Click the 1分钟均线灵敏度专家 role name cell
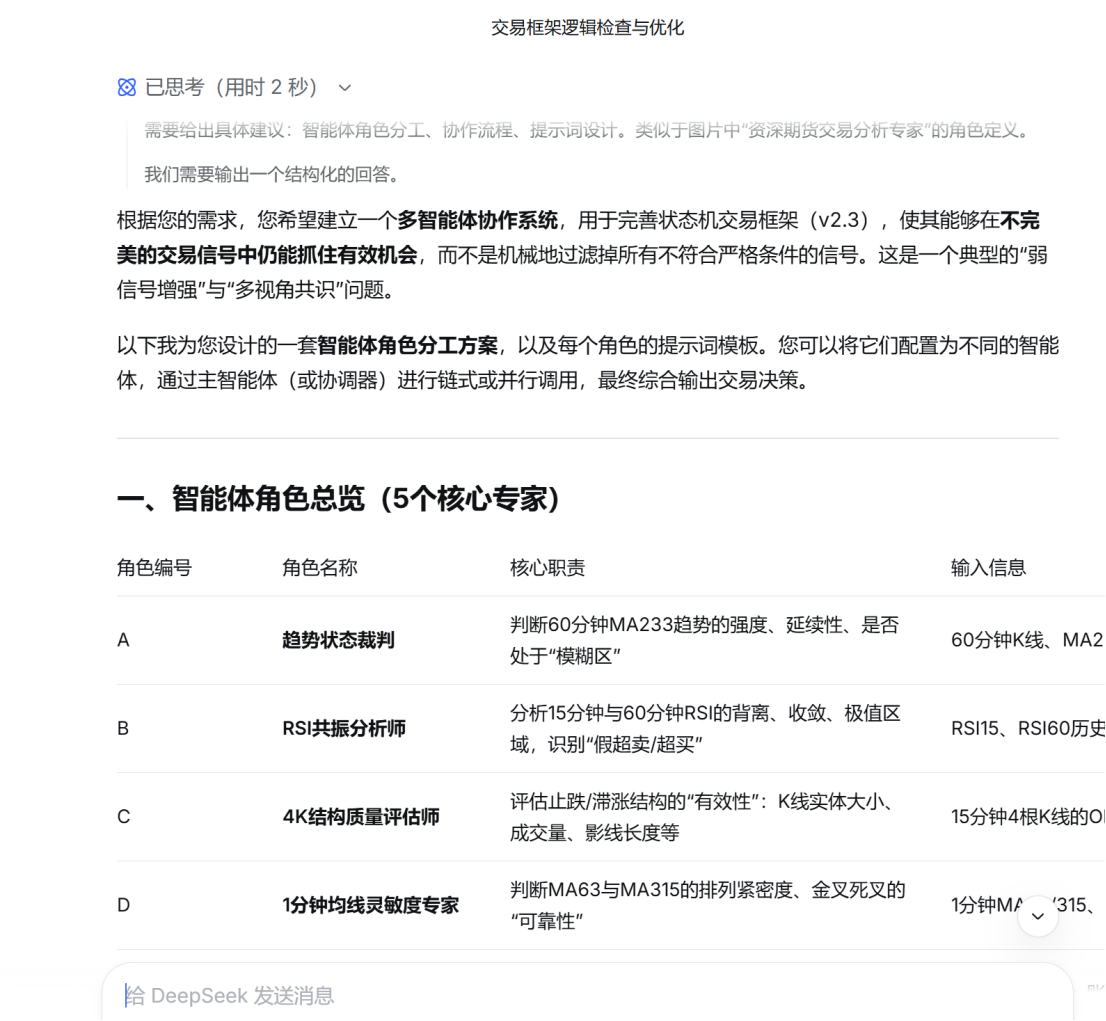 point(370,905)
